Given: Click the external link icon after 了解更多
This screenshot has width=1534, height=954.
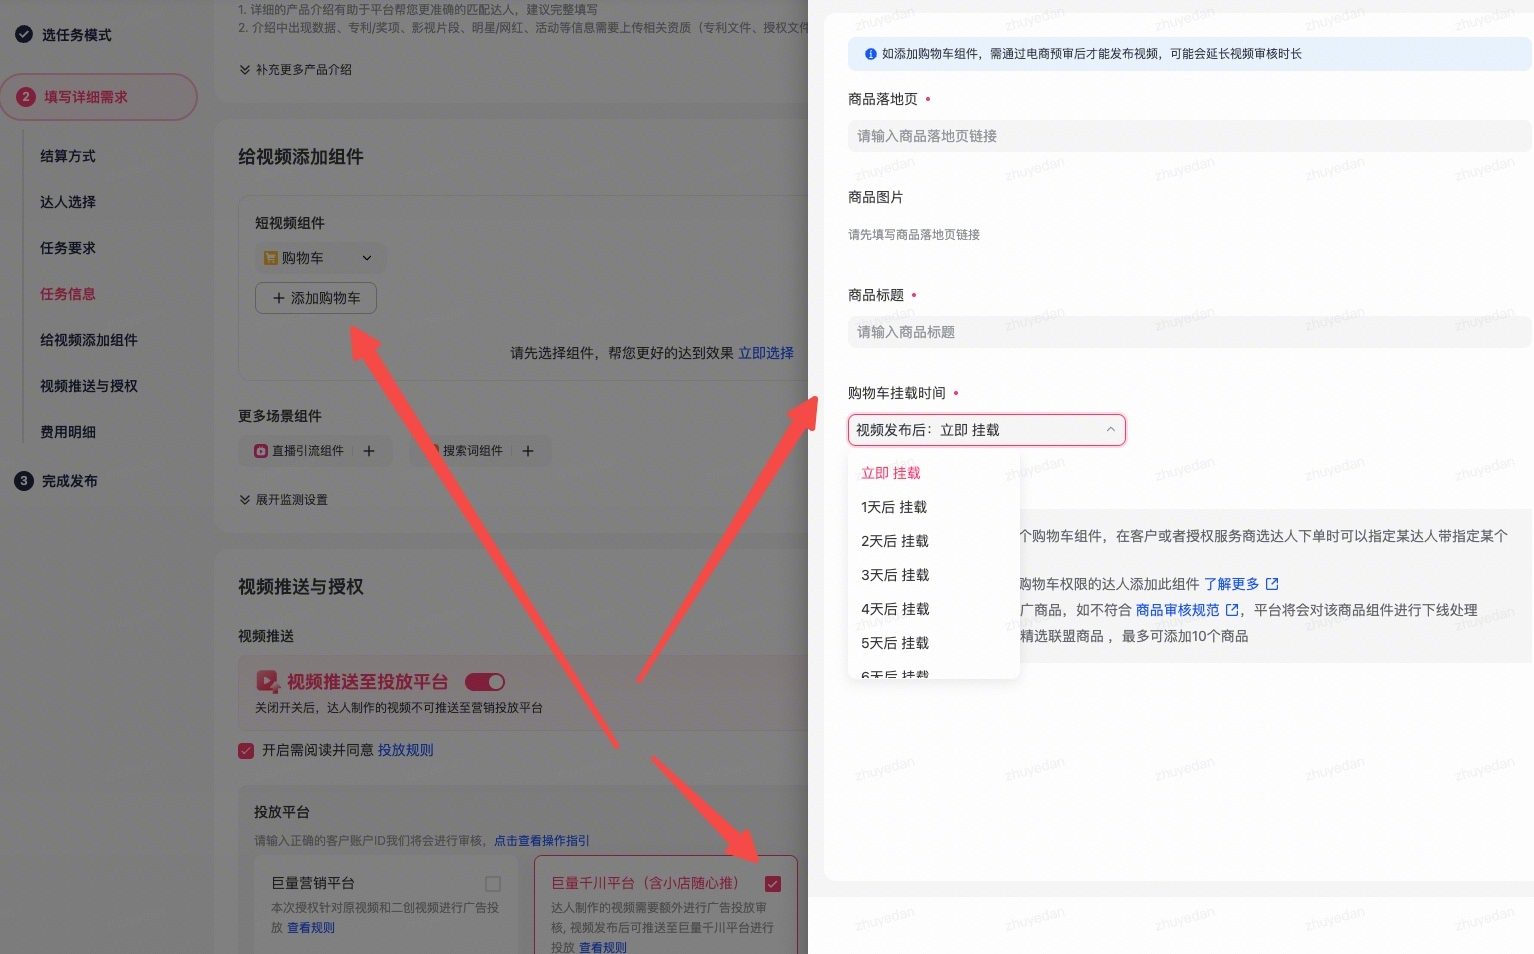Looking at the screenshot, I should tap(1272, 584).
